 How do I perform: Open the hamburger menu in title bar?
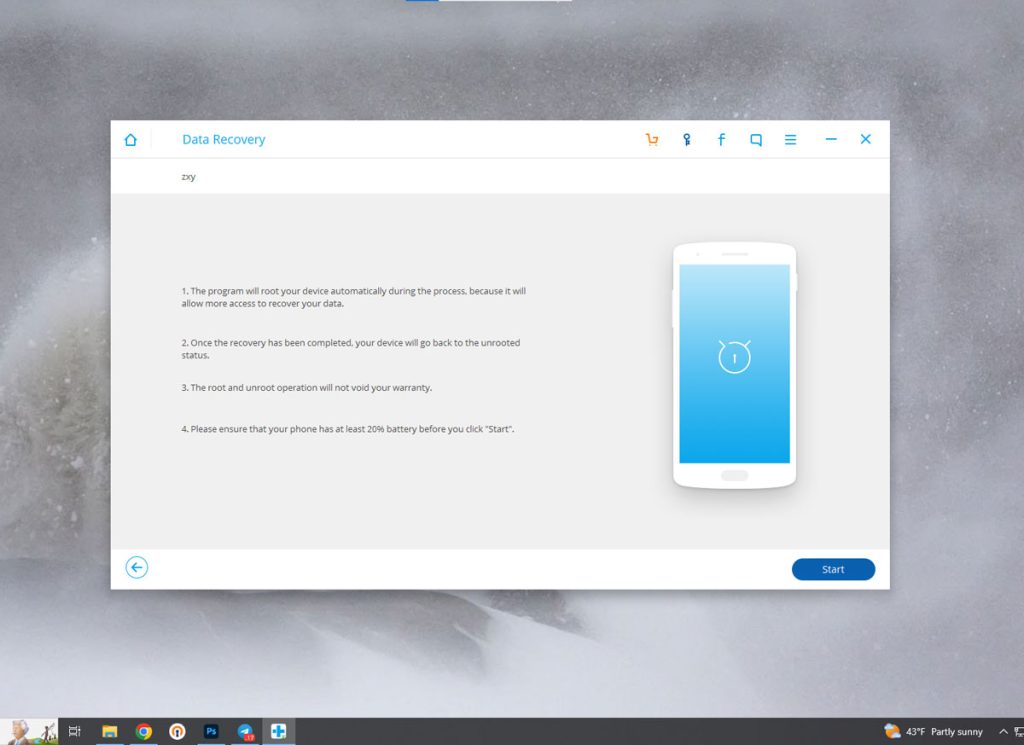tap(790, 140)
